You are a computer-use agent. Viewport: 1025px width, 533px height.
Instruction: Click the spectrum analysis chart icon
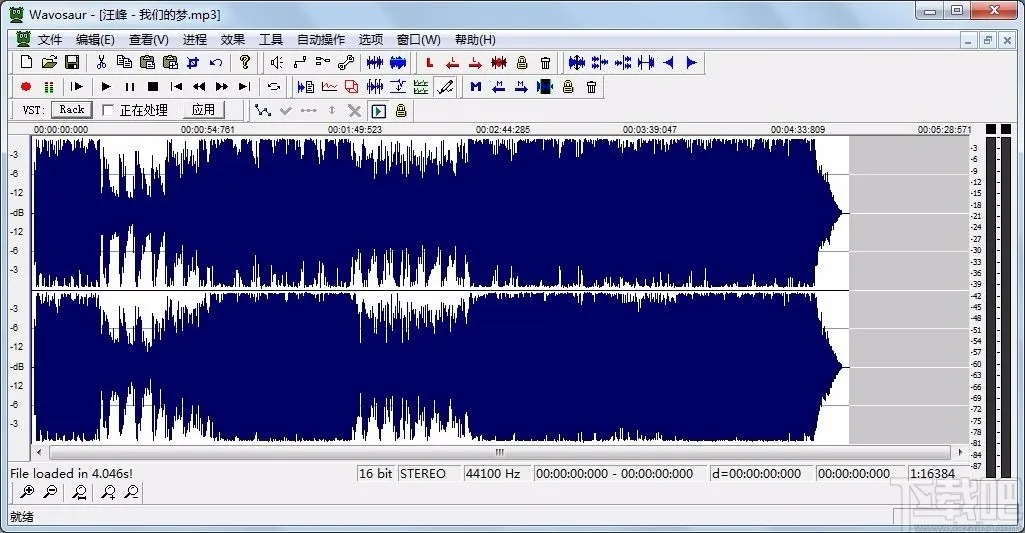point(329,86)
